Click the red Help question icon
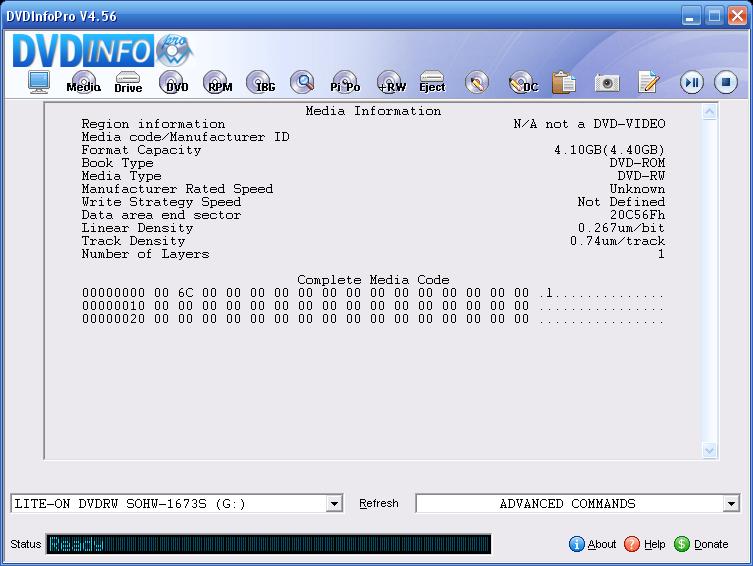Image resolution: width=753 pixels, height=566 pixels. click(632, 544)
